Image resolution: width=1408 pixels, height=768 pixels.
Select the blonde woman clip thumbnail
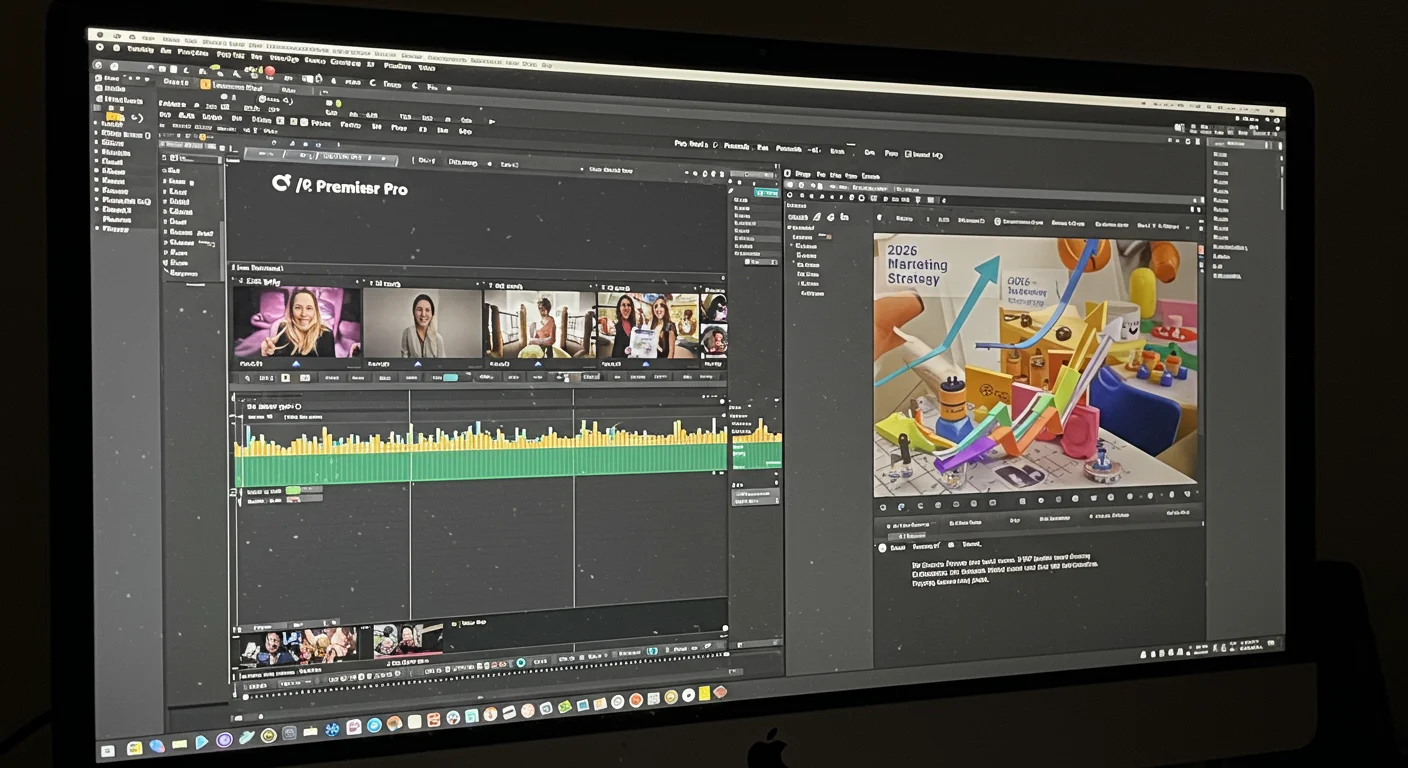tap(297, 322)
